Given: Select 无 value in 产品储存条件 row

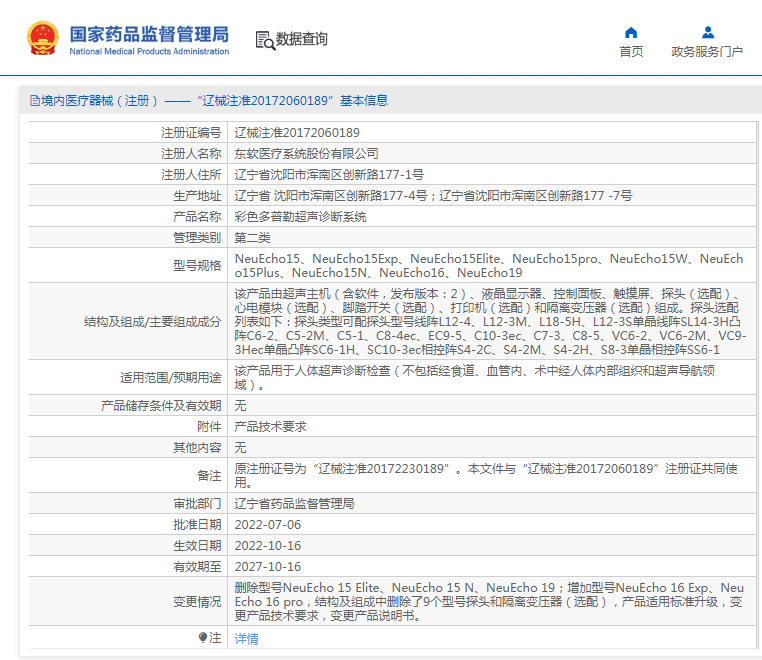Looking at the screenshot, I should click(x=241, y=405).
